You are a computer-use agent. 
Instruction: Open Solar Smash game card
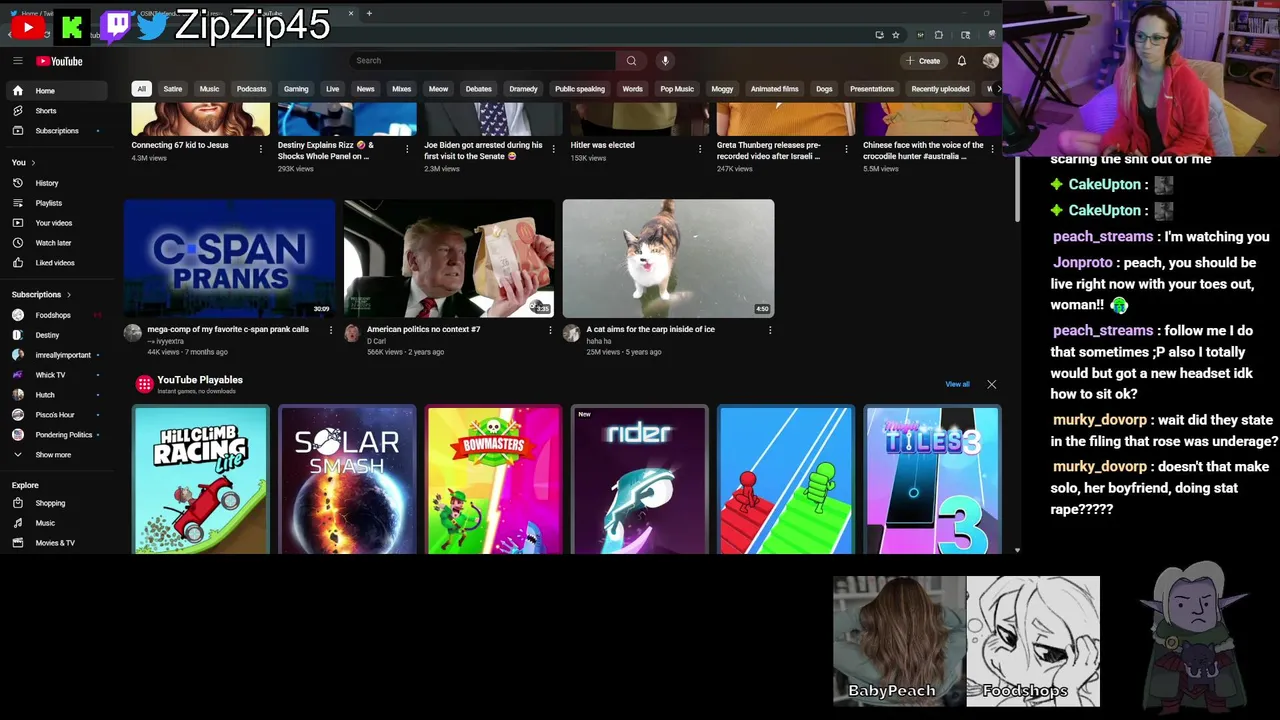coord(347,479)
